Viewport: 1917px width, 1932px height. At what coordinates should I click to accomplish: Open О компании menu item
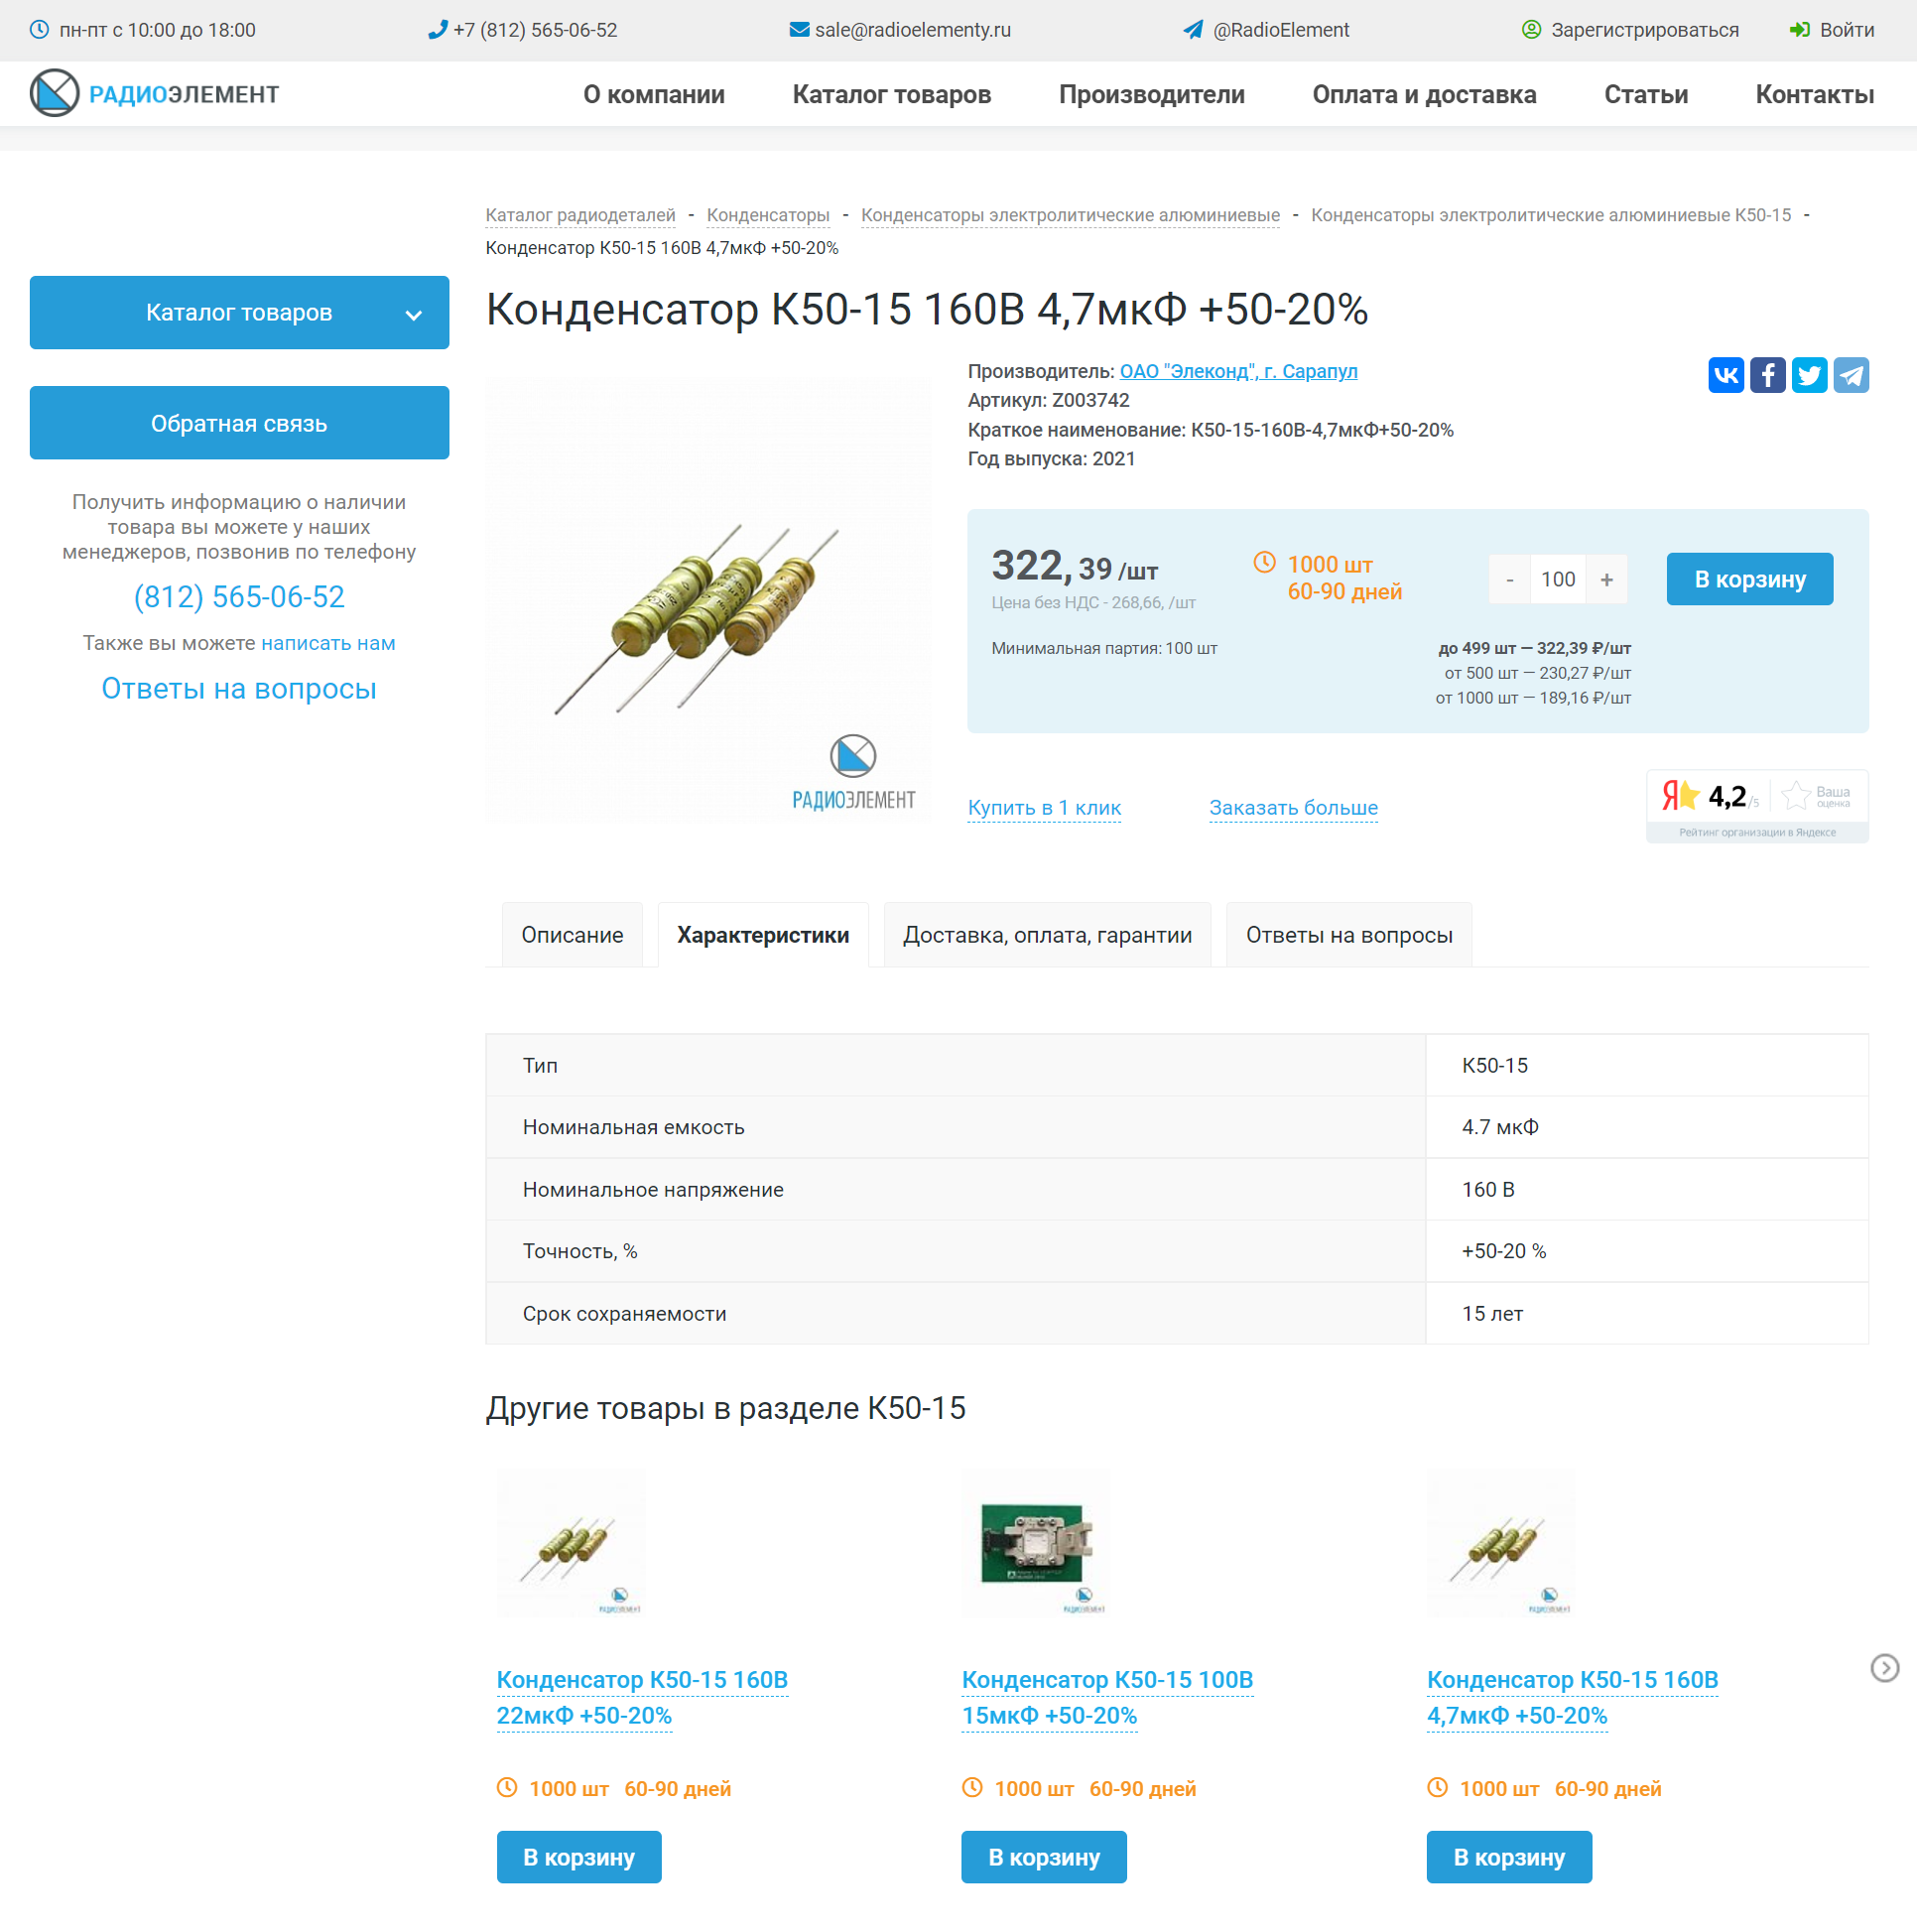pos(654,94)
